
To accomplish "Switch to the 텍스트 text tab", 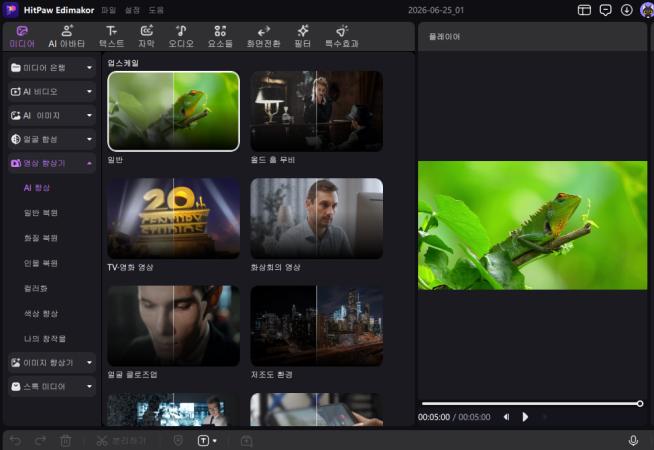I will click(111, 36).
